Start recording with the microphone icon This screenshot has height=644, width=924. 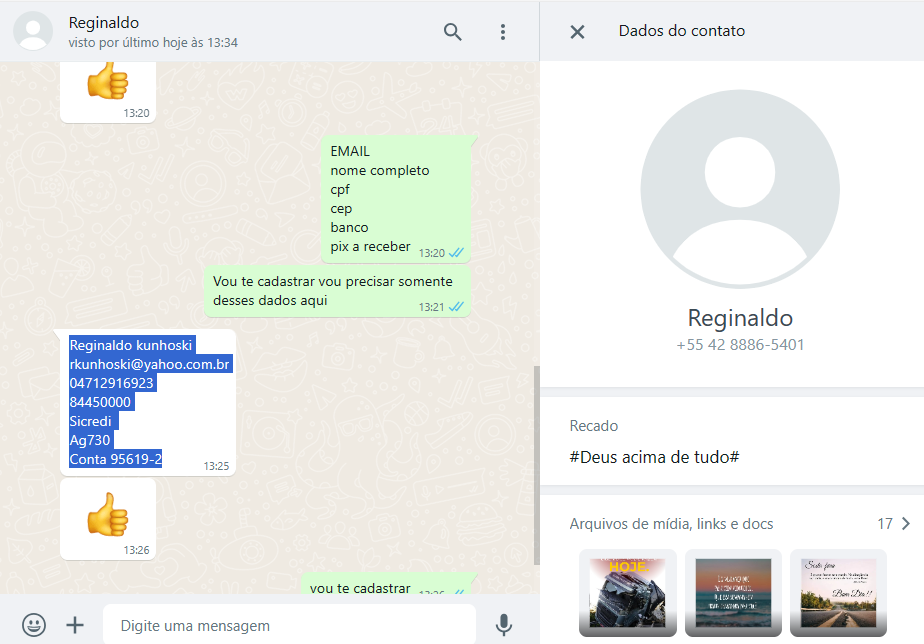point(504,625)
